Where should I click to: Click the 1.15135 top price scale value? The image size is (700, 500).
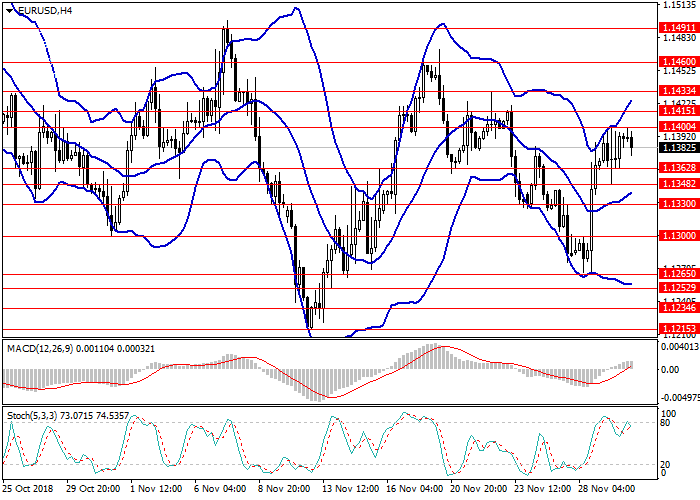point(678,5)
